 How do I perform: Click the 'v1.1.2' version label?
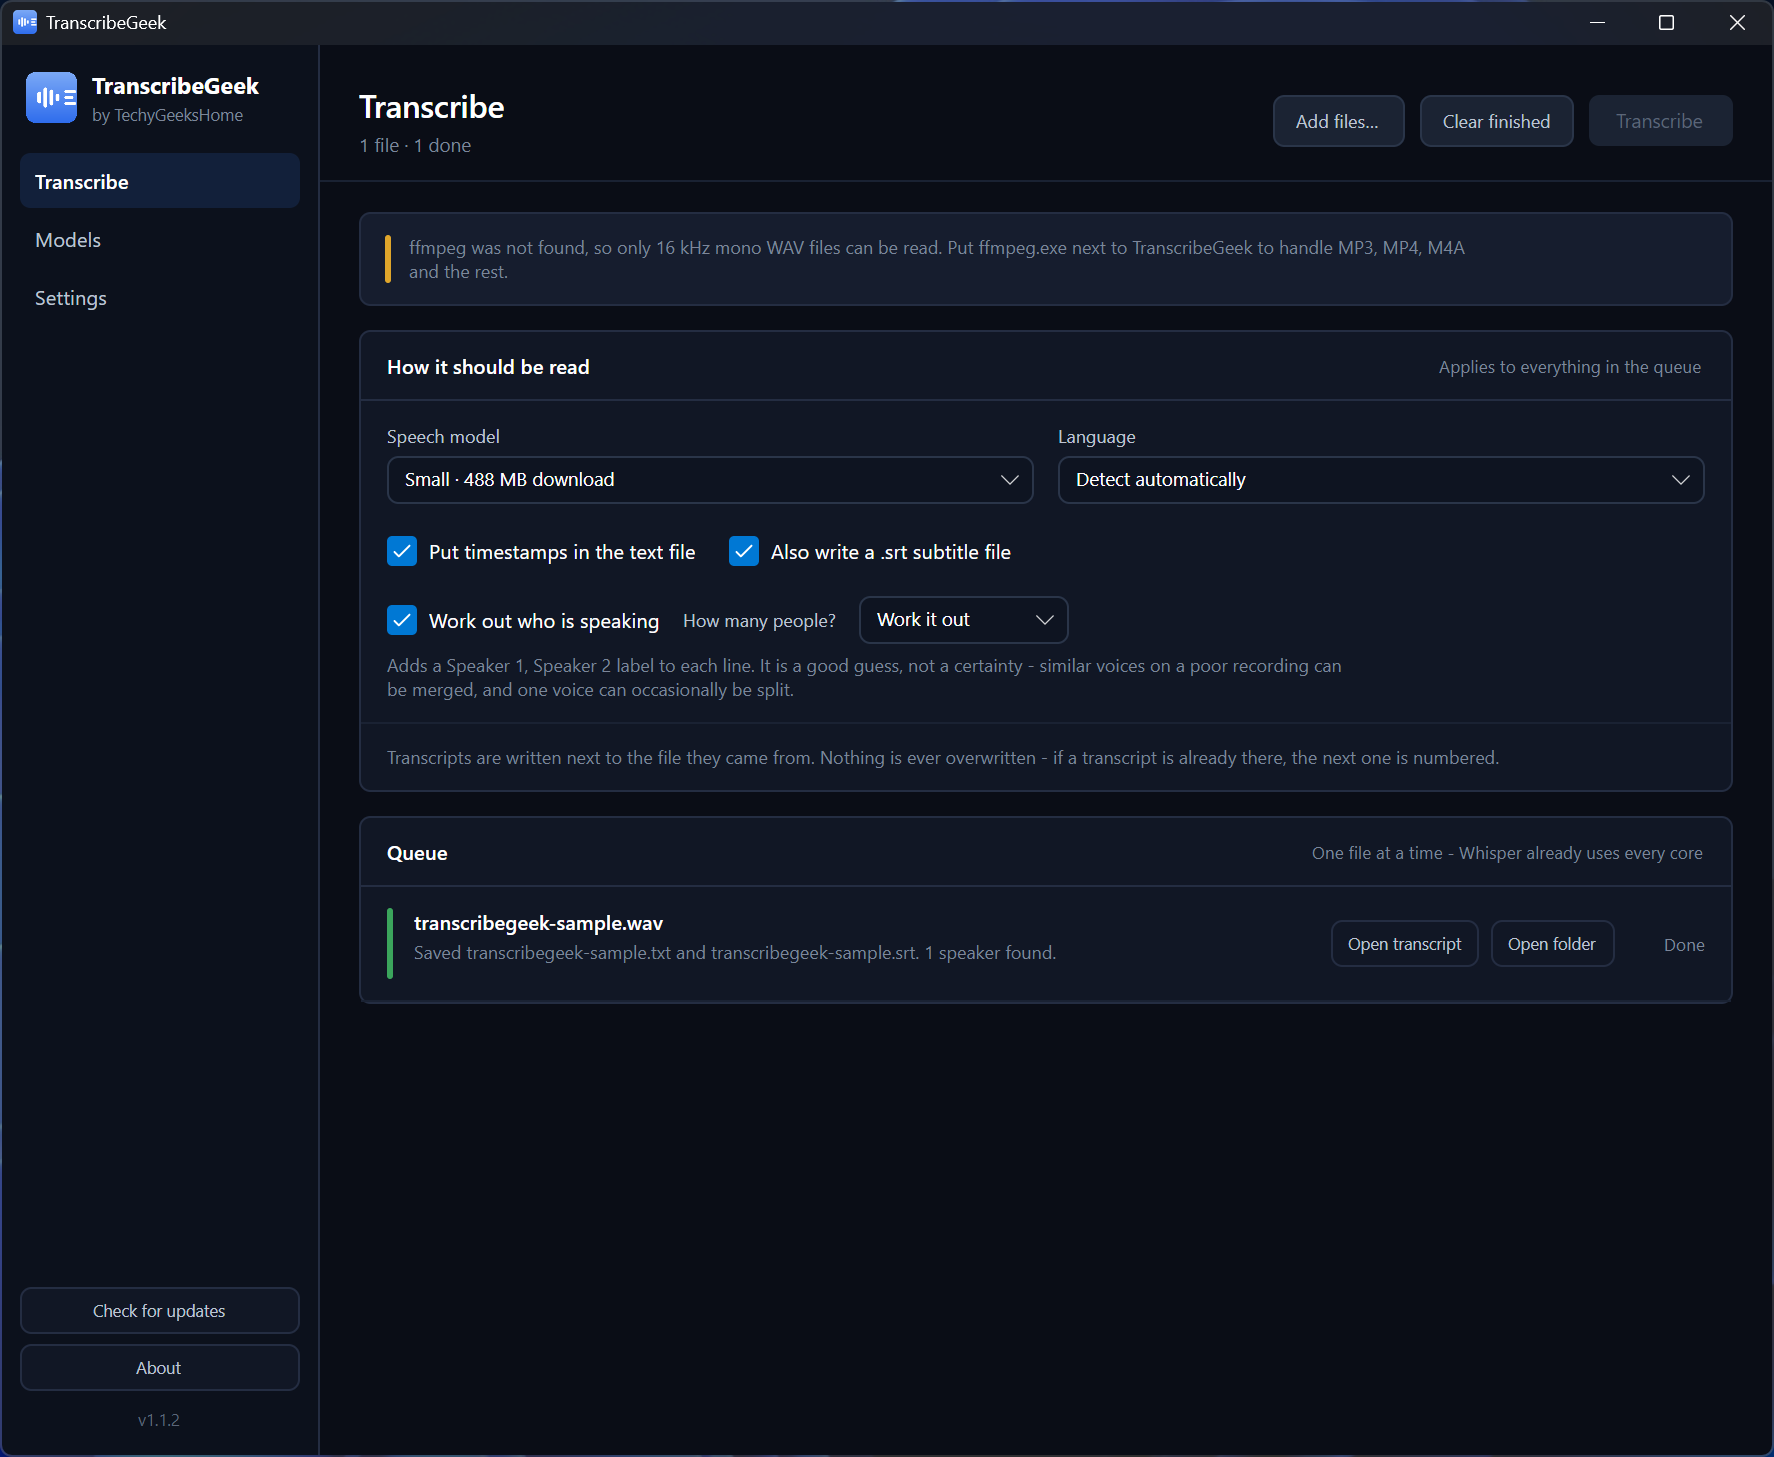click(159, 1420)
